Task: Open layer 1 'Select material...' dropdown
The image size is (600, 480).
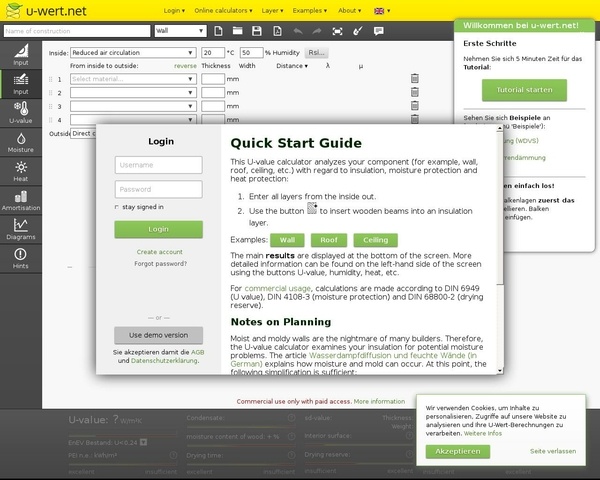Action: point(131,78)
